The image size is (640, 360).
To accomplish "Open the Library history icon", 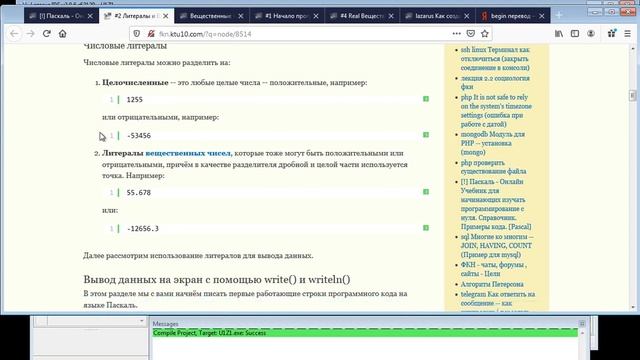I will pos(559,34).
